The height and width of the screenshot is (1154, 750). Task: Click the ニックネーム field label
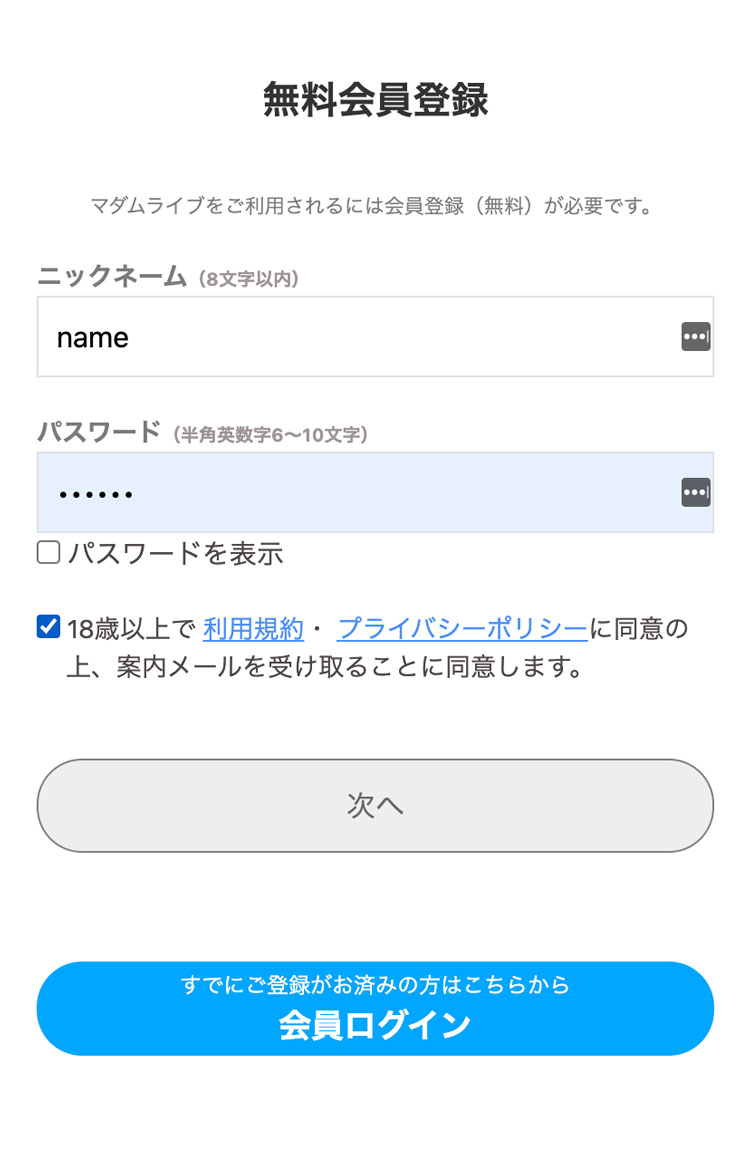[x=112, y=276]
